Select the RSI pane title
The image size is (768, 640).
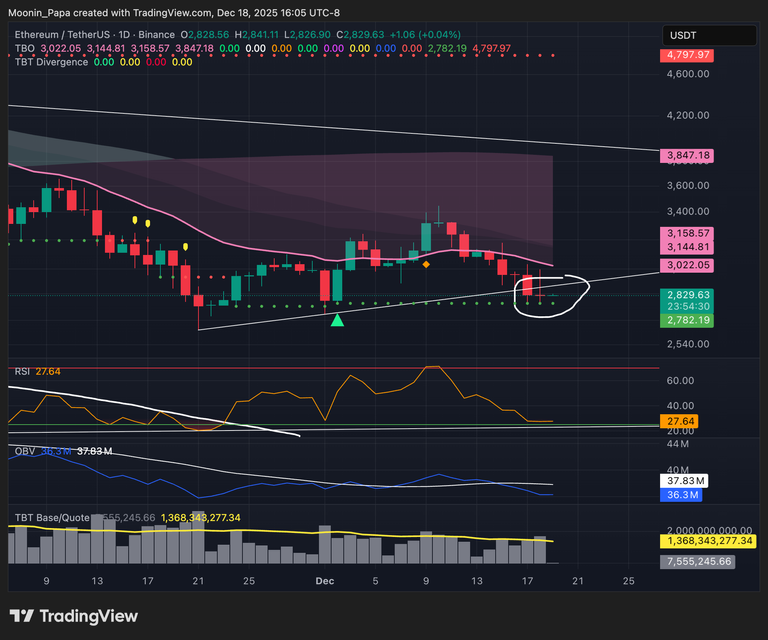pos(22,371)
